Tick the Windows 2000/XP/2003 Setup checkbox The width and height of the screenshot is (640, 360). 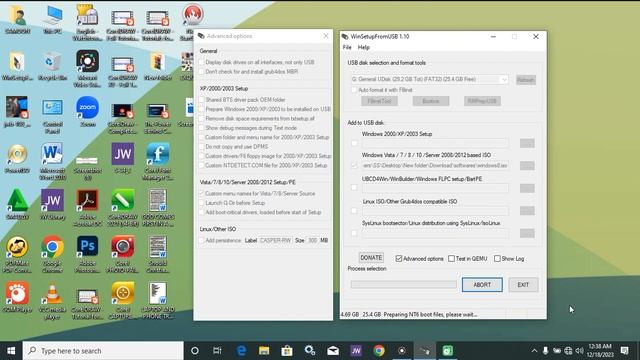(x=354, y=143)
